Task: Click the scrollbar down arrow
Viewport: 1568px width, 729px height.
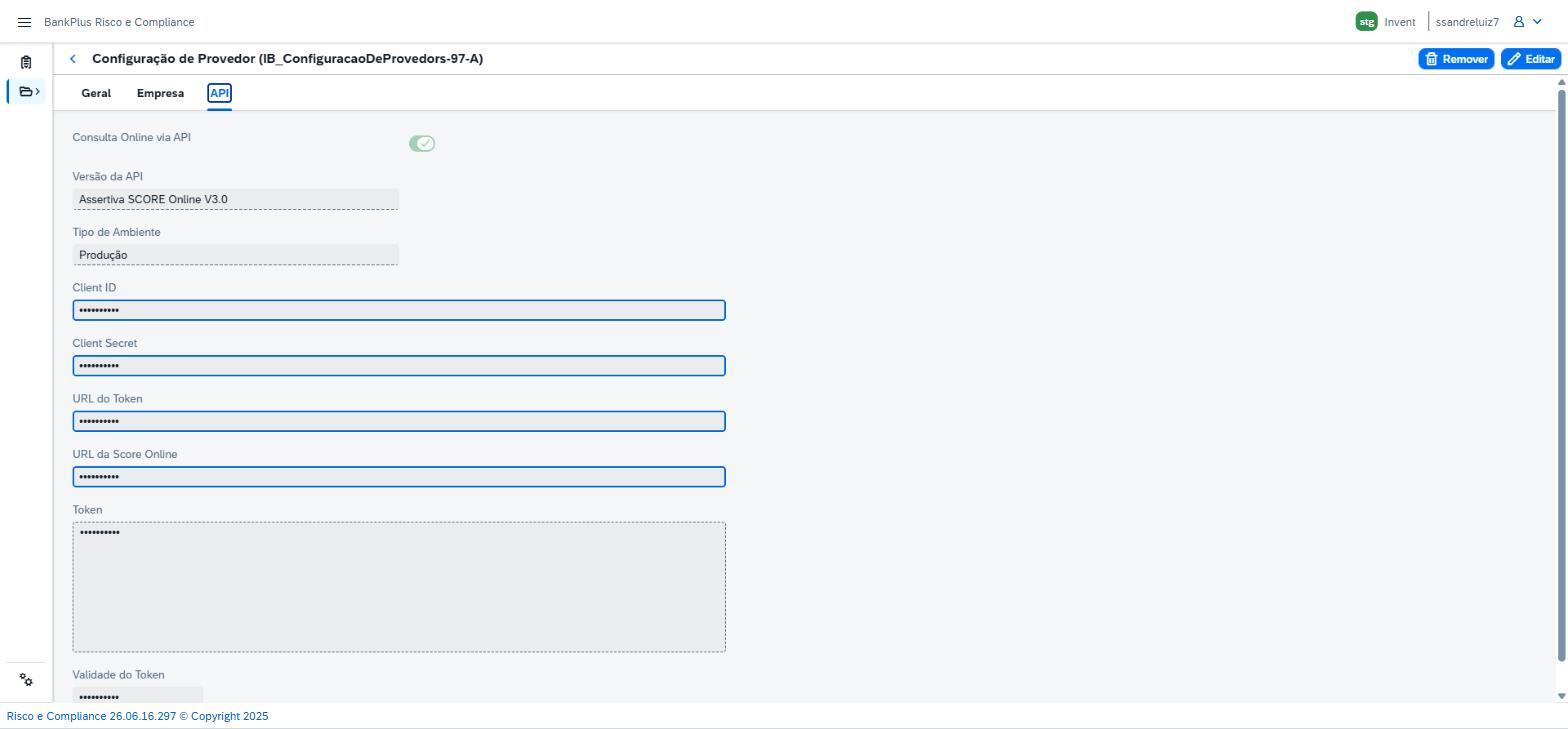Action: click(x=1562, y=696)
